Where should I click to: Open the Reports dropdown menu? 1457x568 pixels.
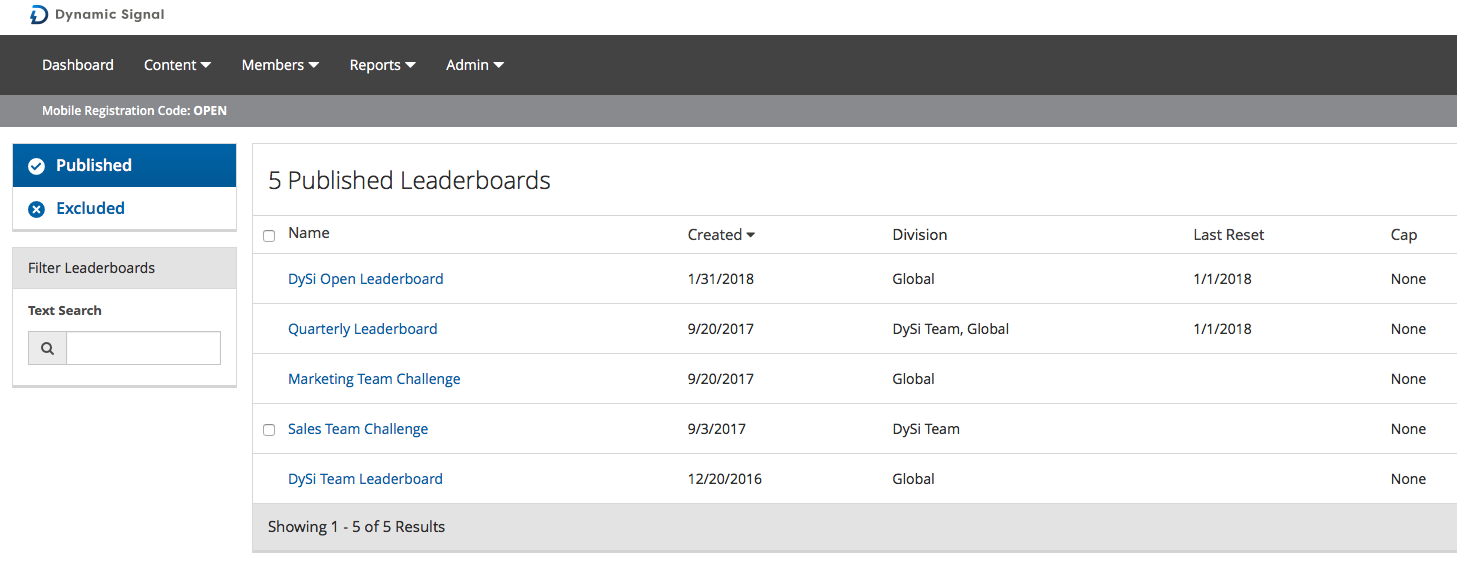click(382, 65)
